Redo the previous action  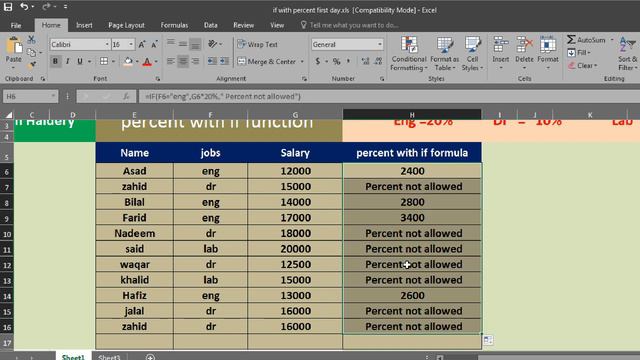click(46, 7)
